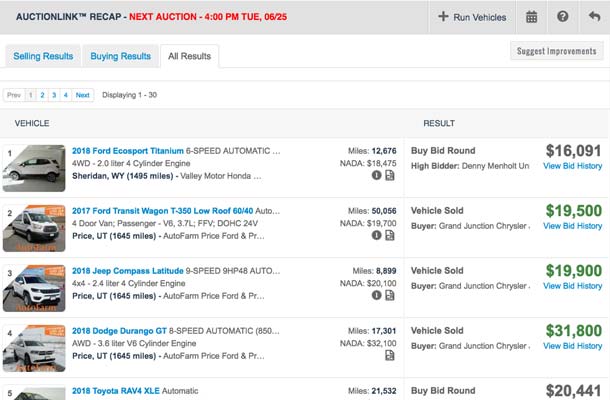The width and height of the screenshot is (610, 400).
Task: Click 'Miles: 50,056' value
Action: (x=372, y=211)
